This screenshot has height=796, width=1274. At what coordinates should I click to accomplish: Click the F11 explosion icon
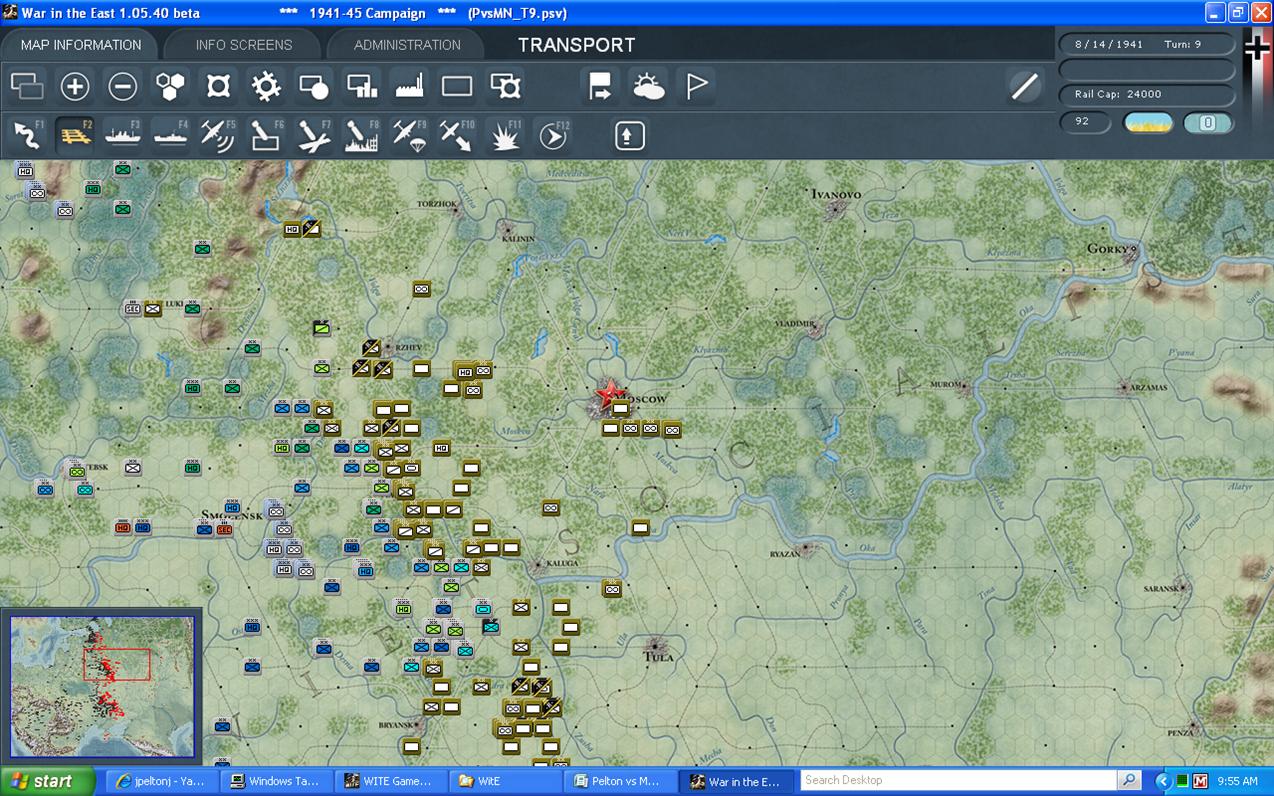tap(505, 135)
